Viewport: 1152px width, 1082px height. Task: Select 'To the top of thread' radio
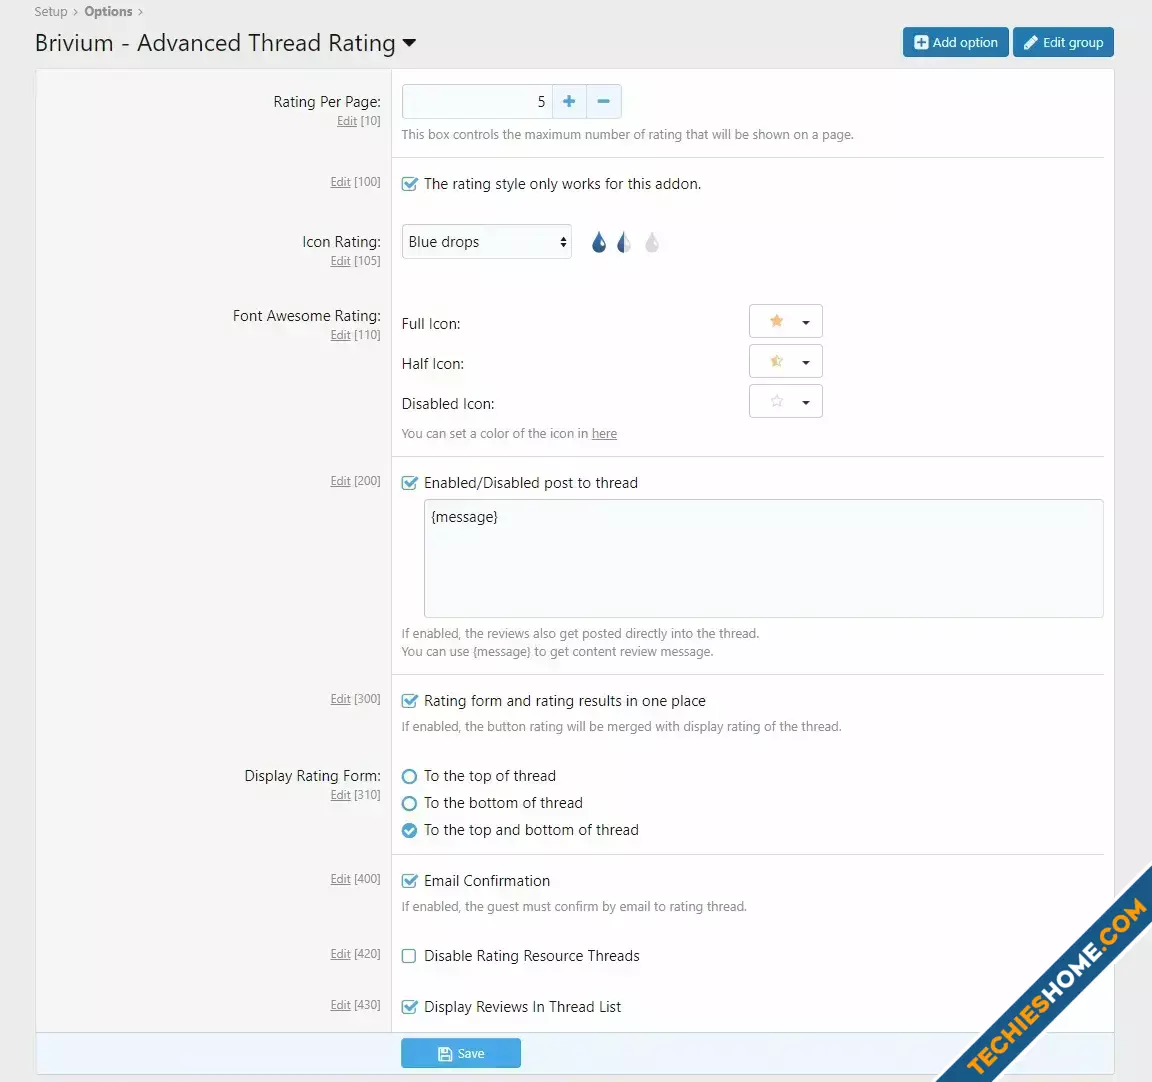tap(409, 776)
